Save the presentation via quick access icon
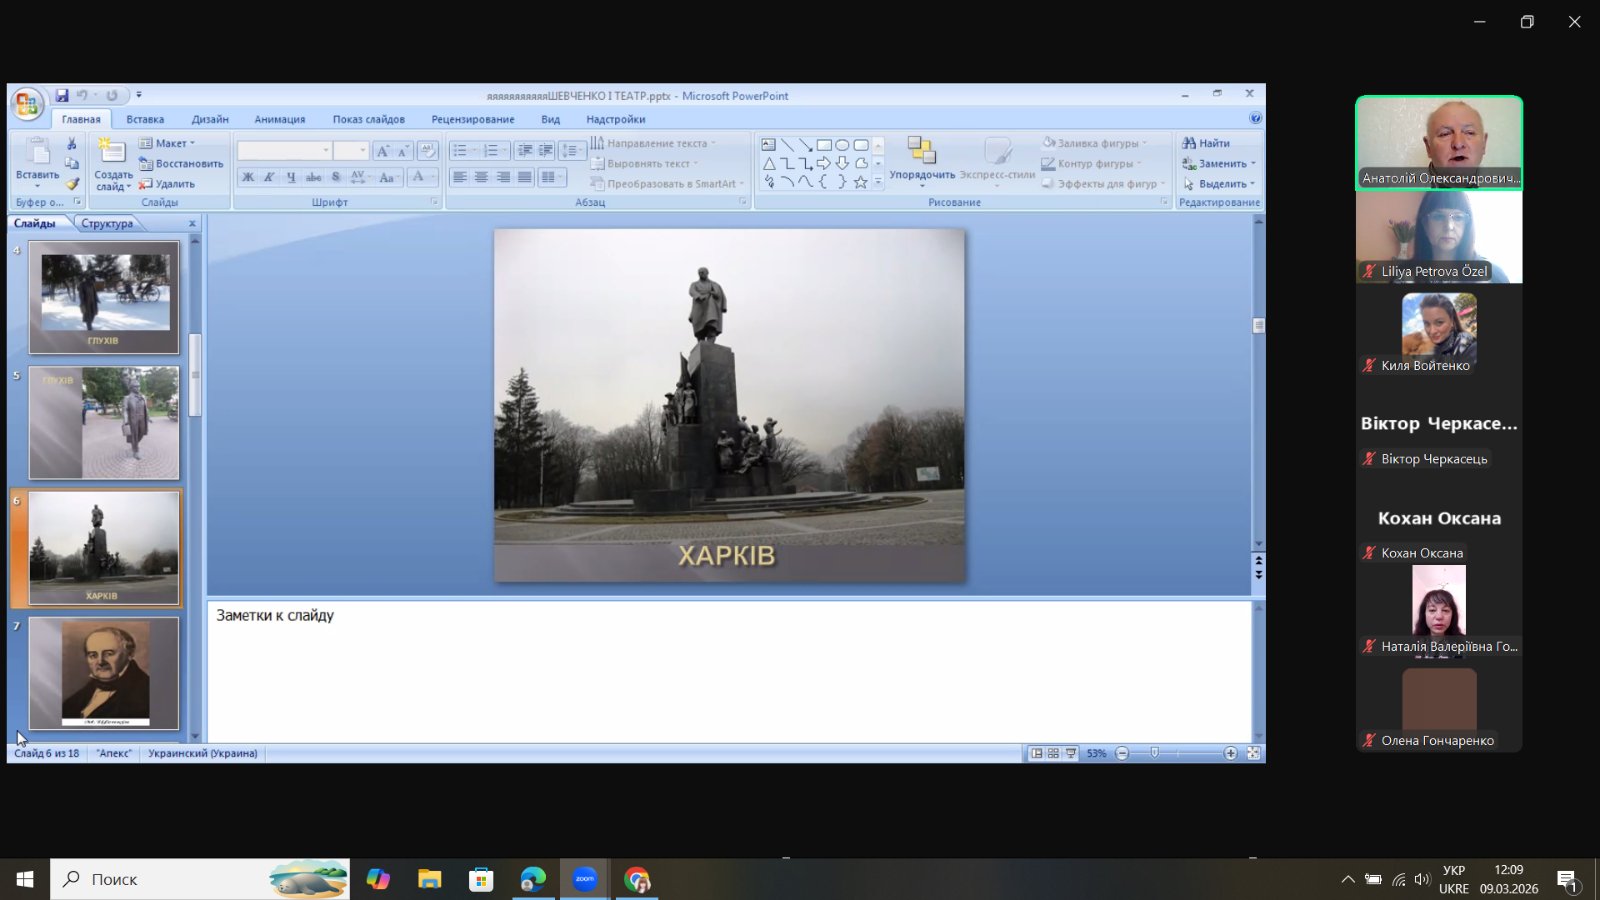This screenshot has width=1600, height=900. point(62,95)
